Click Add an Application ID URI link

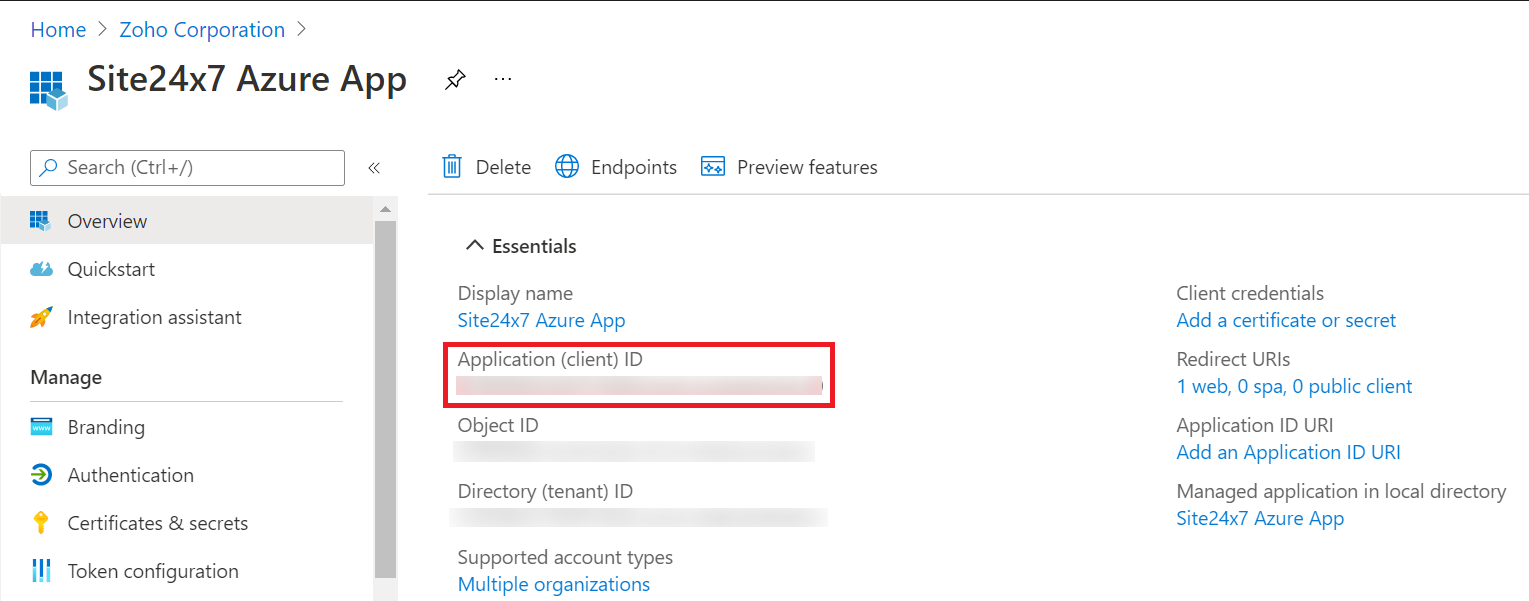[x=1288, y=452]
